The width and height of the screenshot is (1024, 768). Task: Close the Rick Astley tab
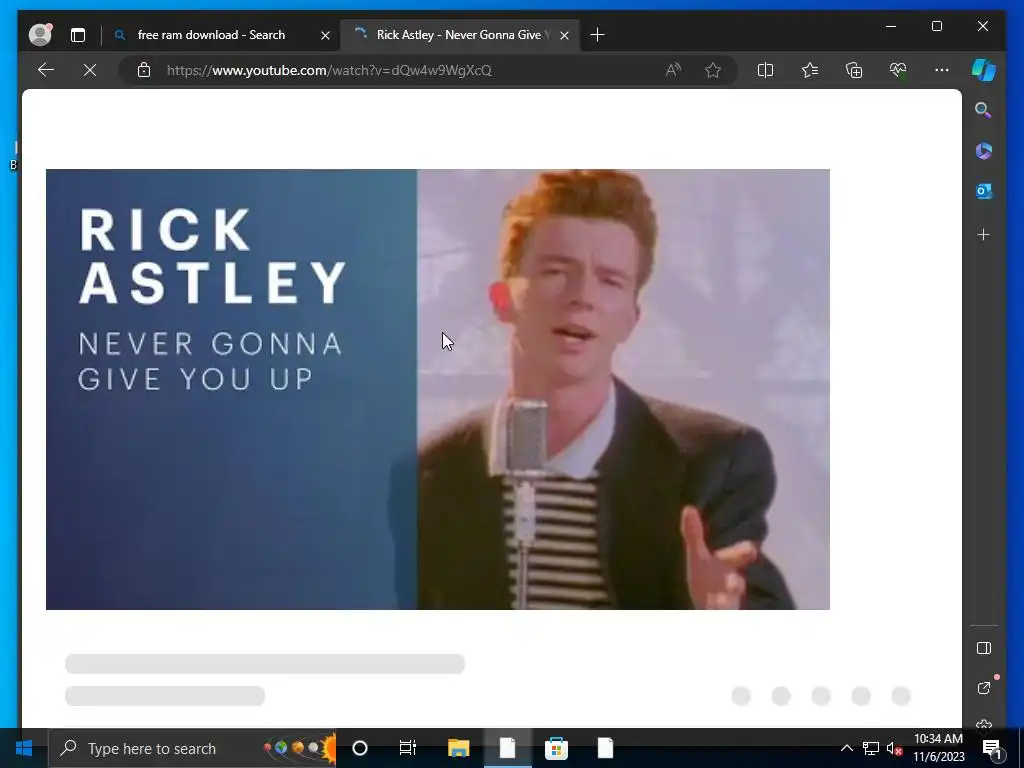point(564,35)
